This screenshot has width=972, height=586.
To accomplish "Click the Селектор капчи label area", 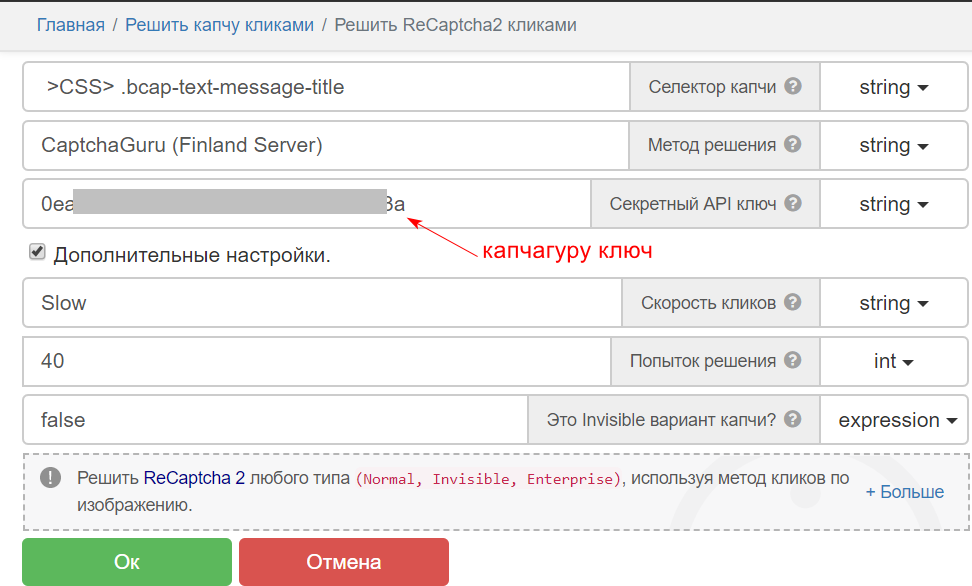I will pos(713,86).
